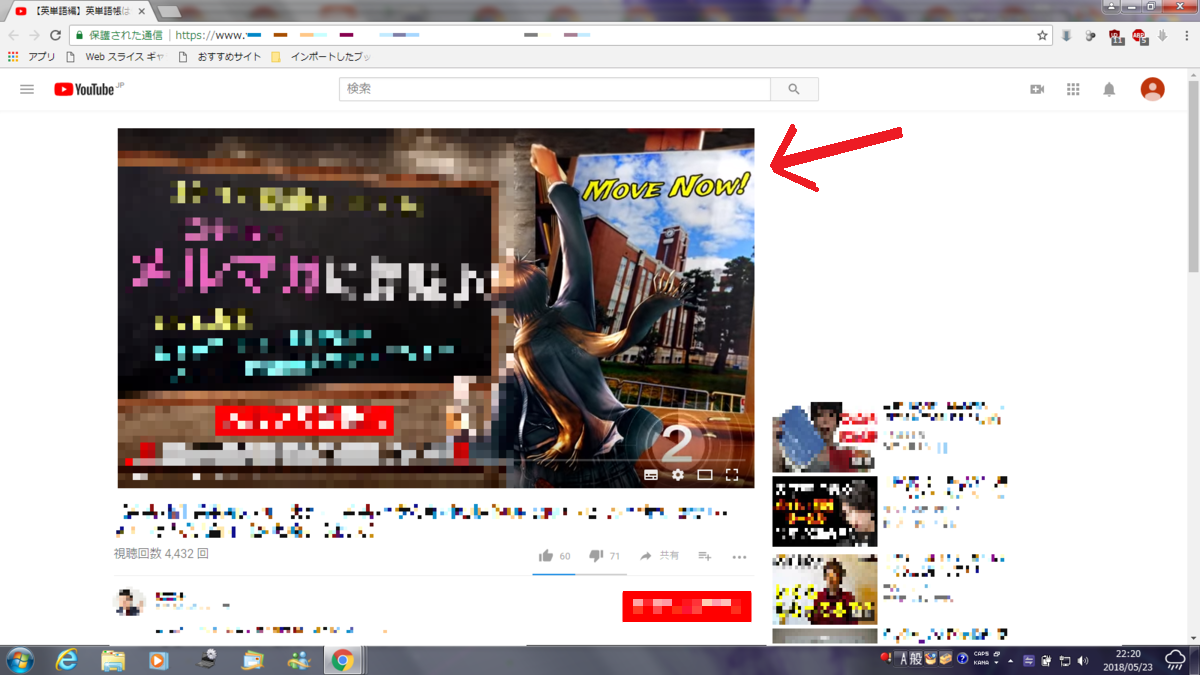1200x675 pixels.
Task: Click the red subscribe button
Action: (686, 606)
